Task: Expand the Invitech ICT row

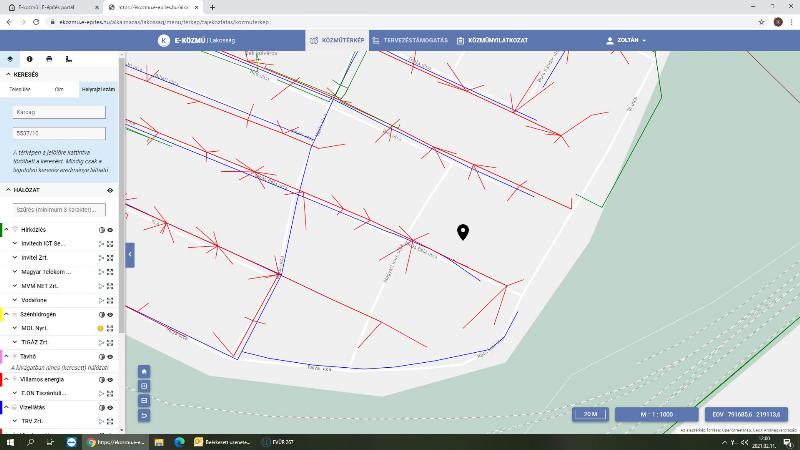Action: coord(15,243)
